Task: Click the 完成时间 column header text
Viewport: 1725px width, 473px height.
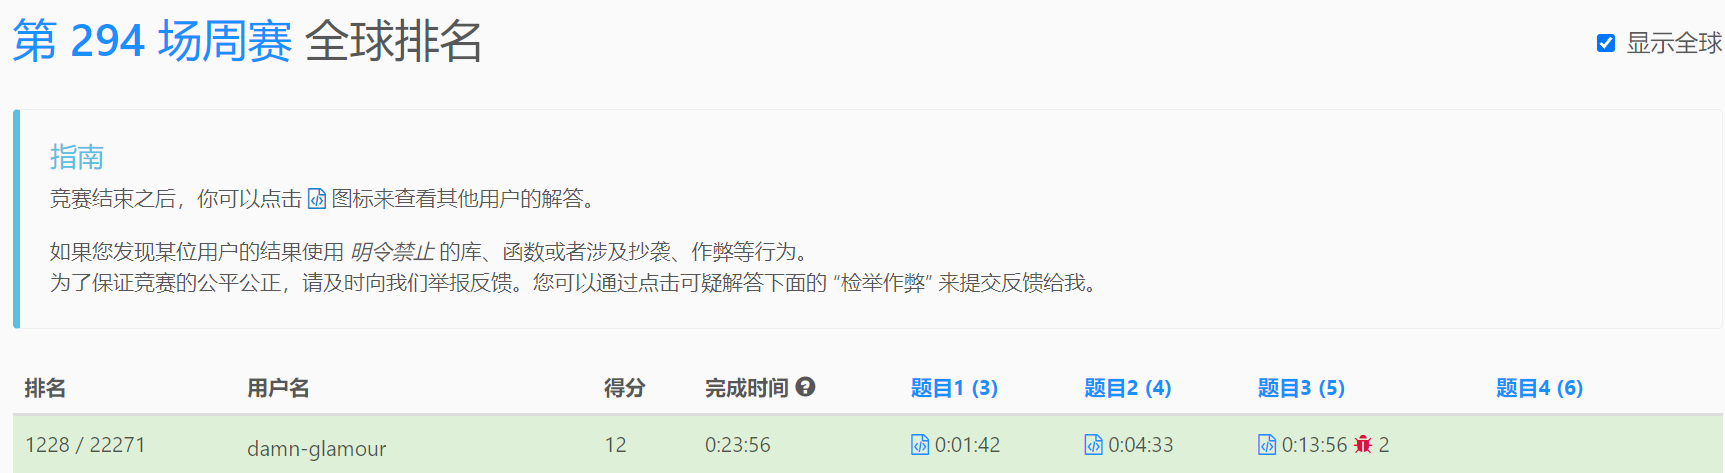Action: pyautogui.click(x=747, y=388)
